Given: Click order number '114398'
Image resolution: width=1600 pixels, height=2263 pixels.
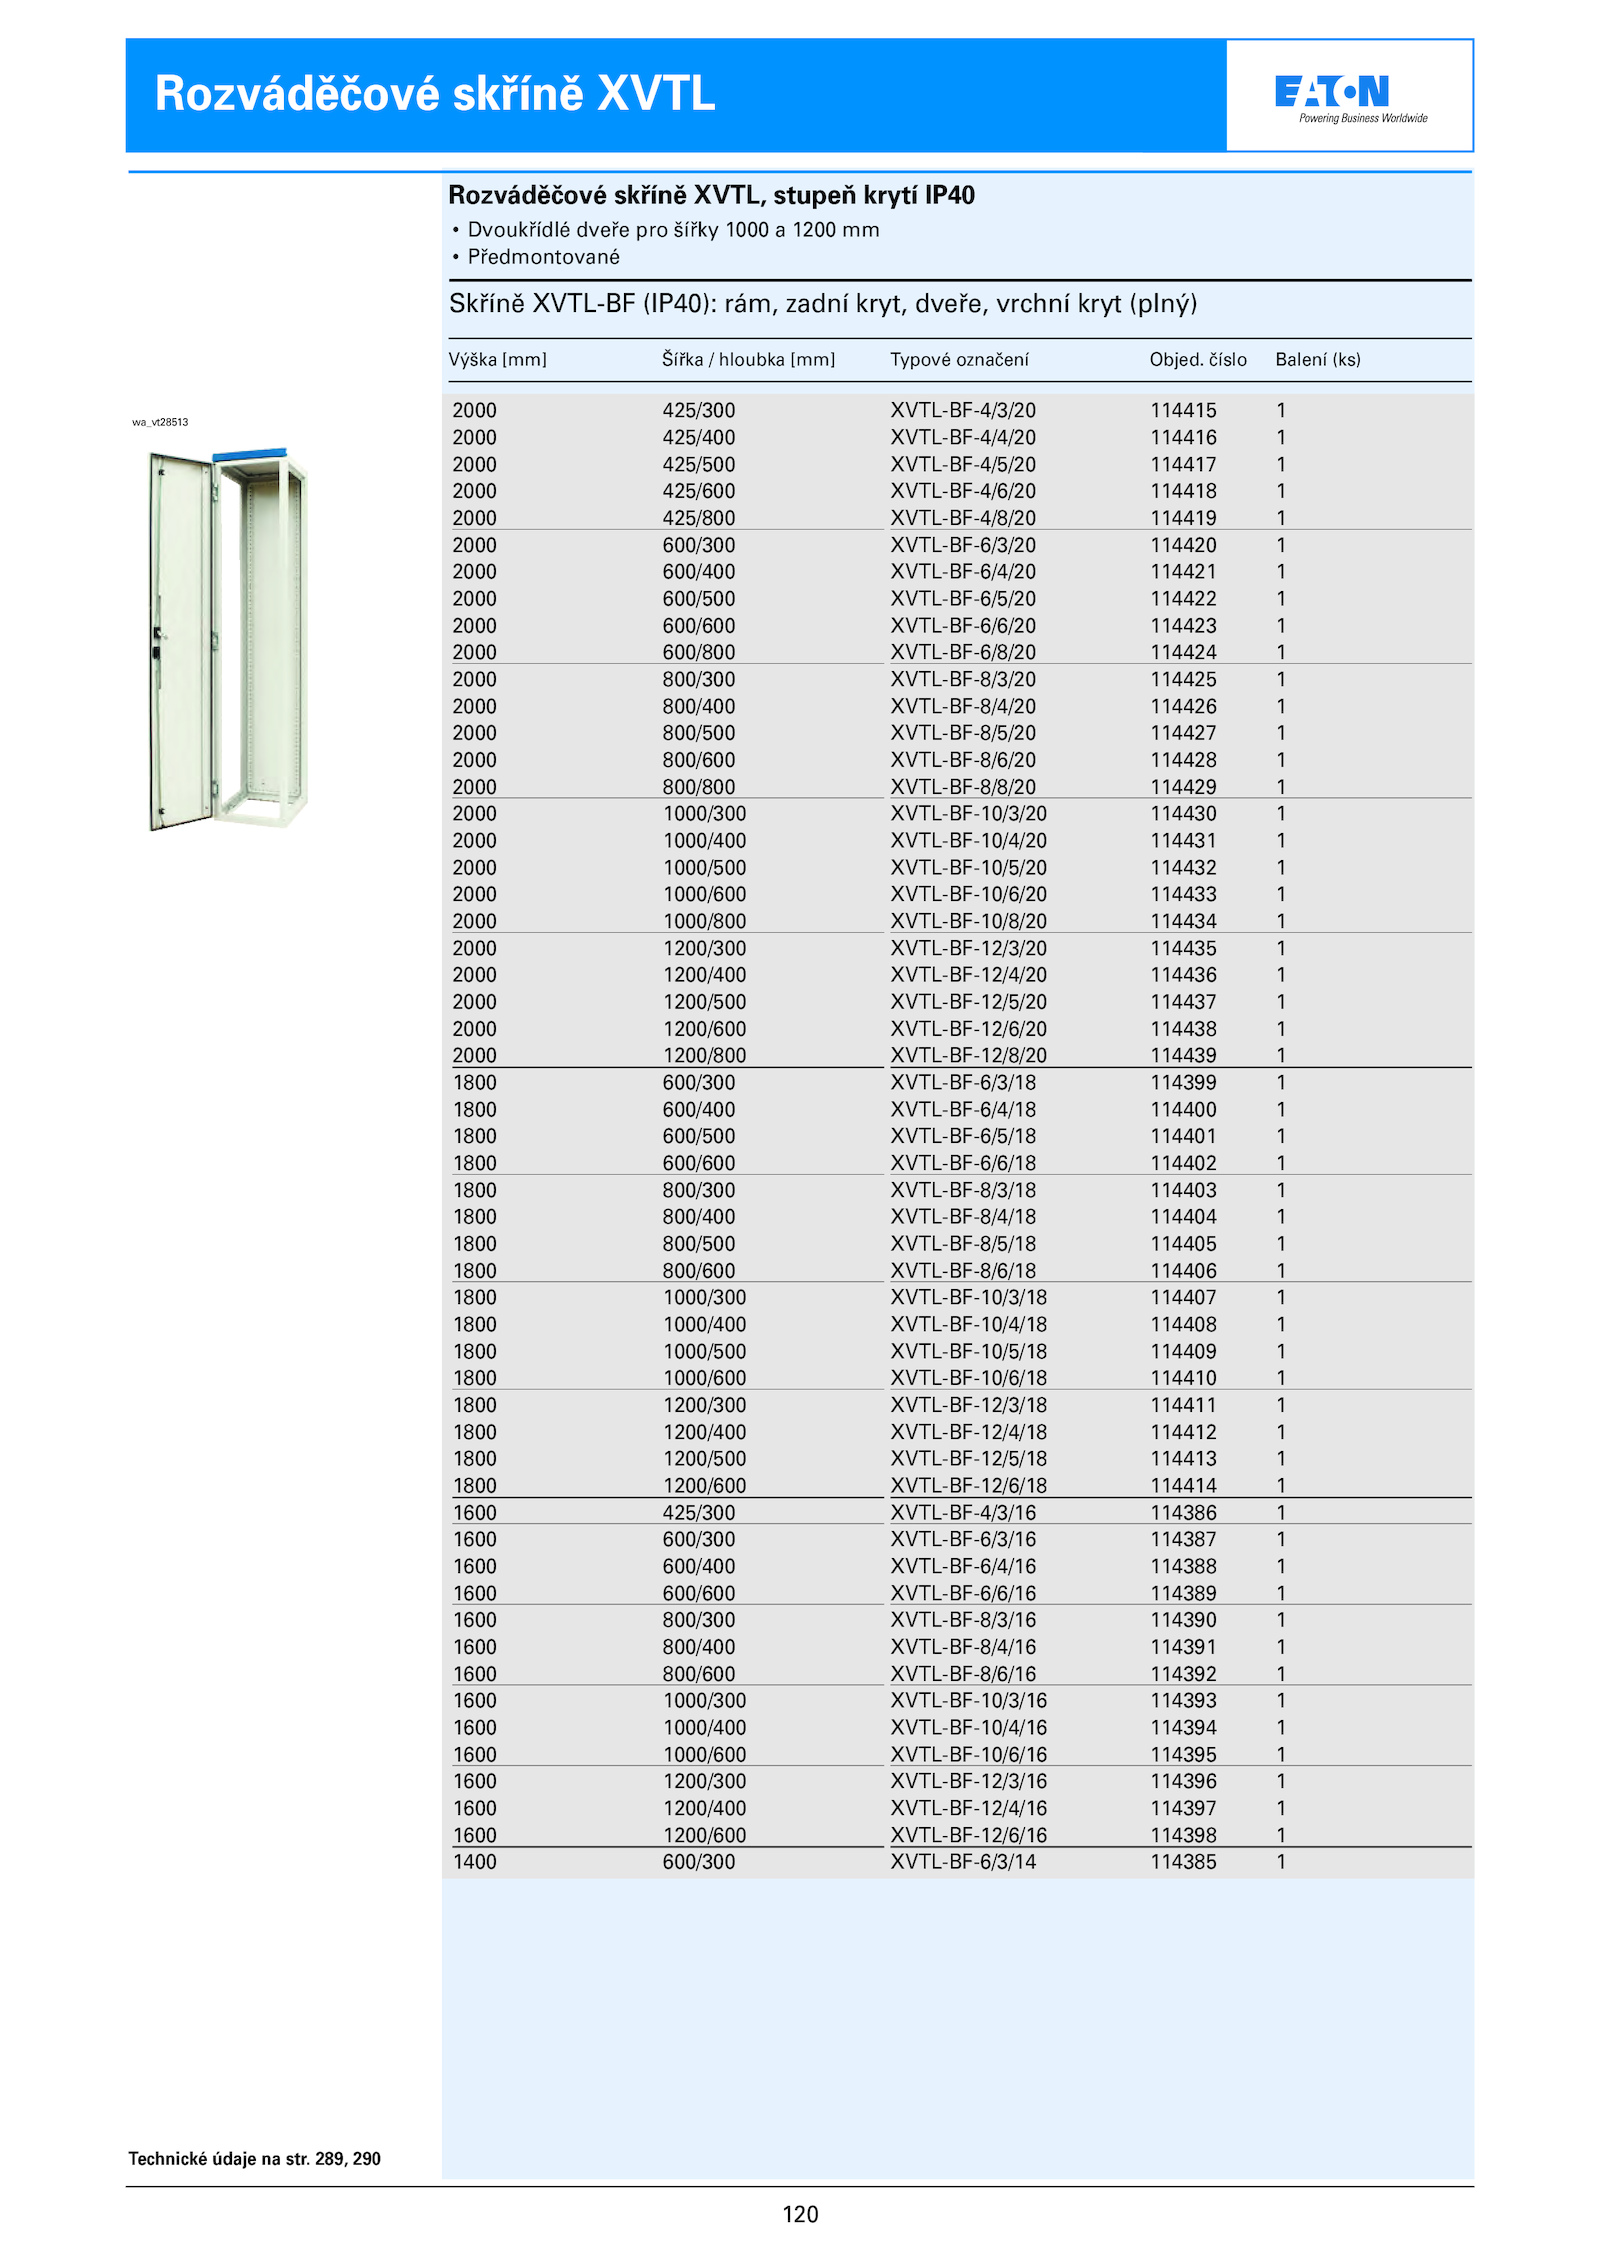Looking at the screenshot, I should 1183,1836.
